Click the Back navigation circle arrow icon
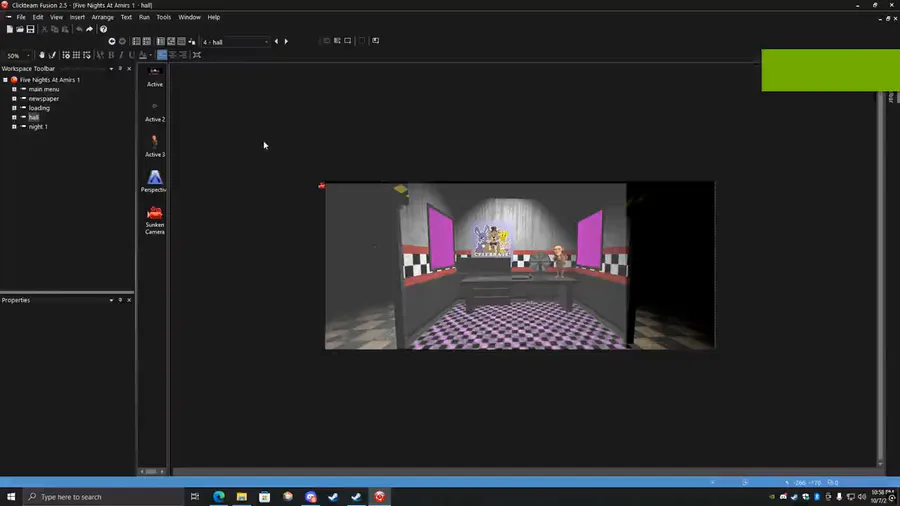Image resolution: width=900 pixels, height=506 pixels. 112,41
